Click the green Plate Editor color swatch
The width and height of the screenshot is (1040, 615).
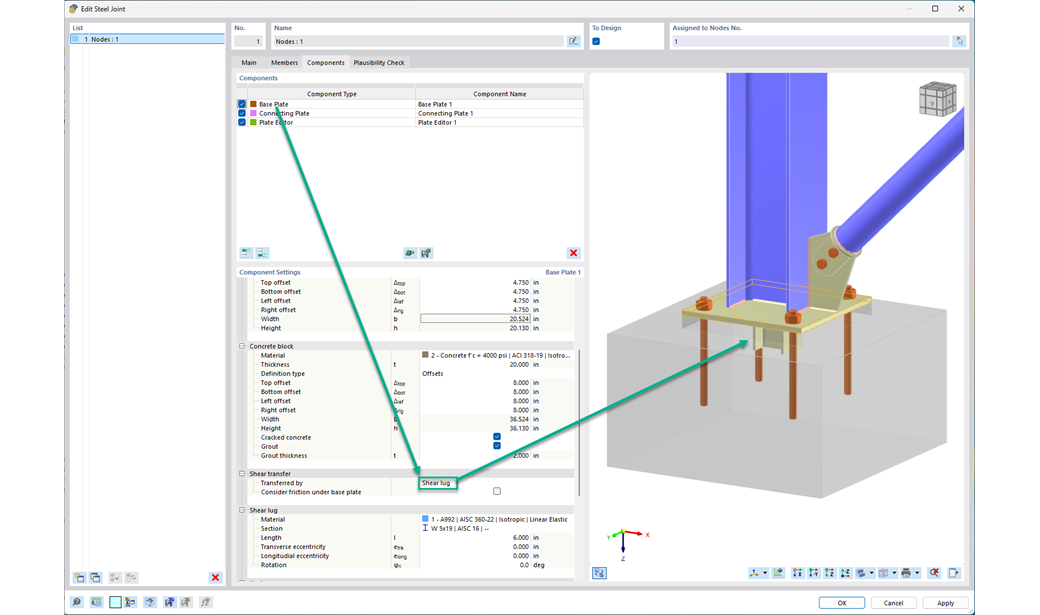tap(253, 123)
